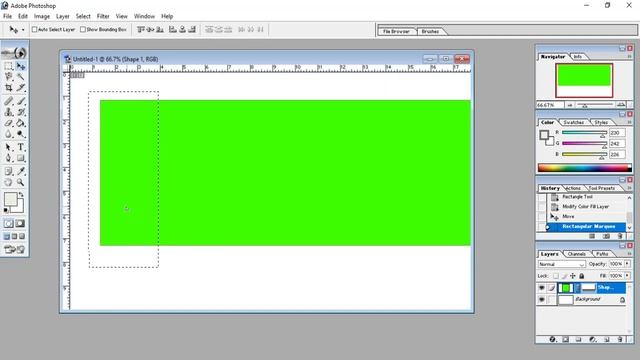Select the Type tool
The height and width of the screenshot is (360, 640).
(21, 147)
